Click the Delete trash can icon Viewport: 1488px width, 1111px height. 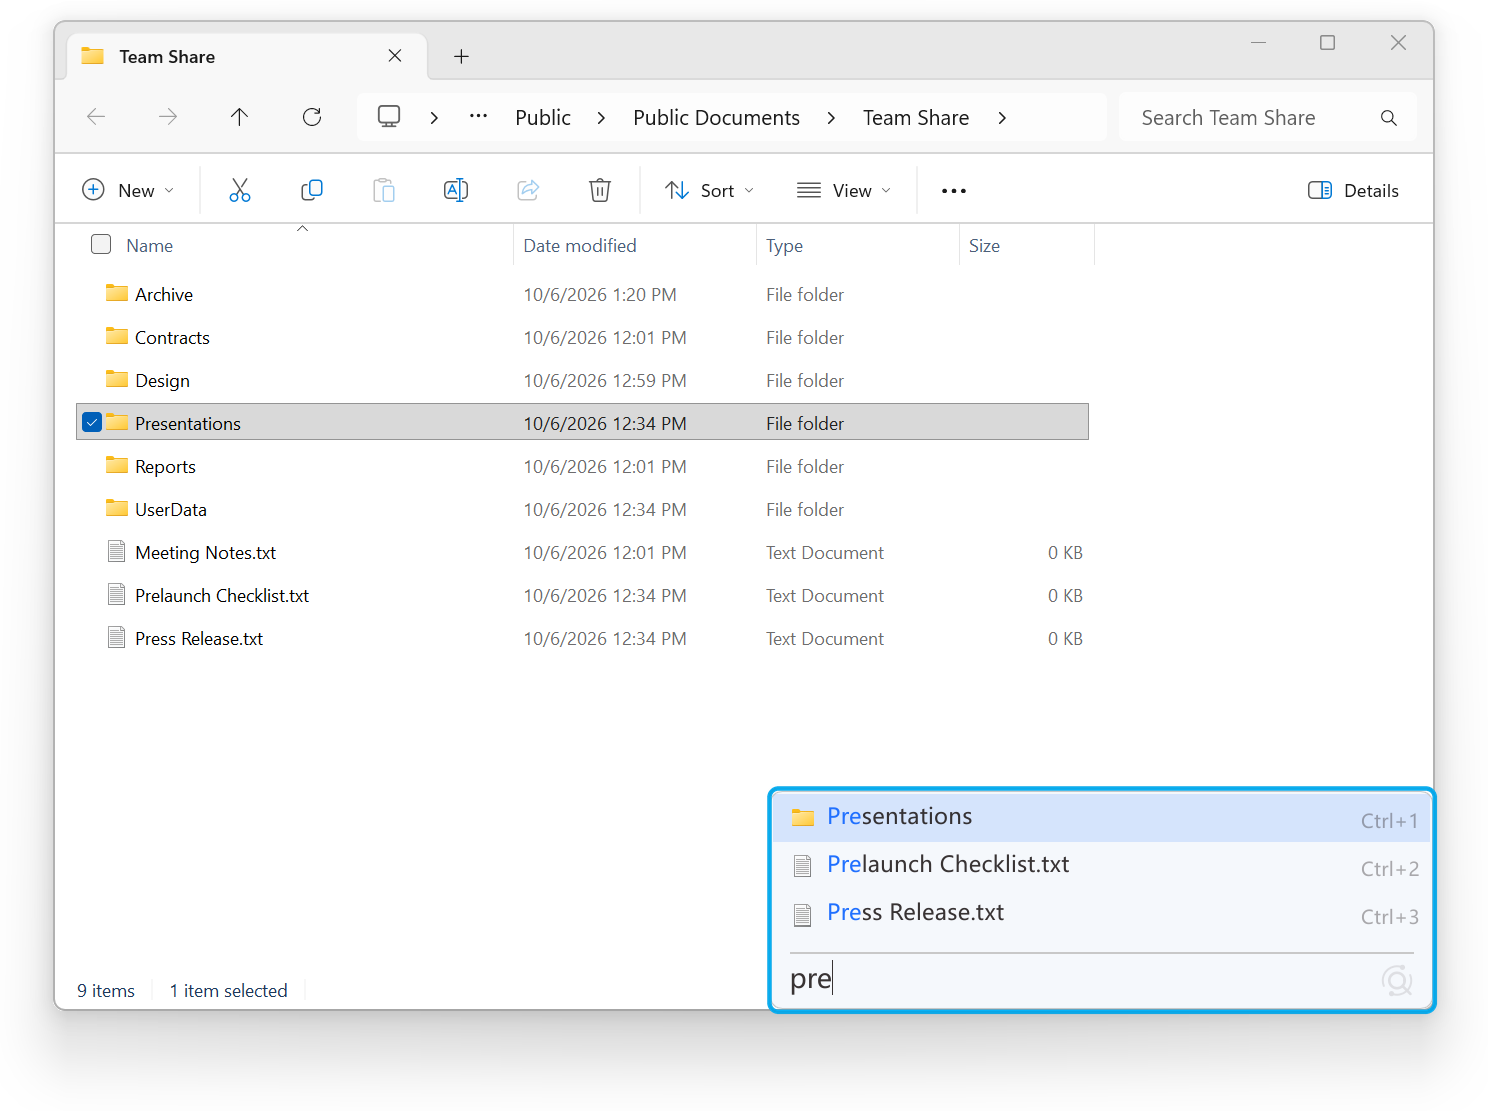pos(600,190)
